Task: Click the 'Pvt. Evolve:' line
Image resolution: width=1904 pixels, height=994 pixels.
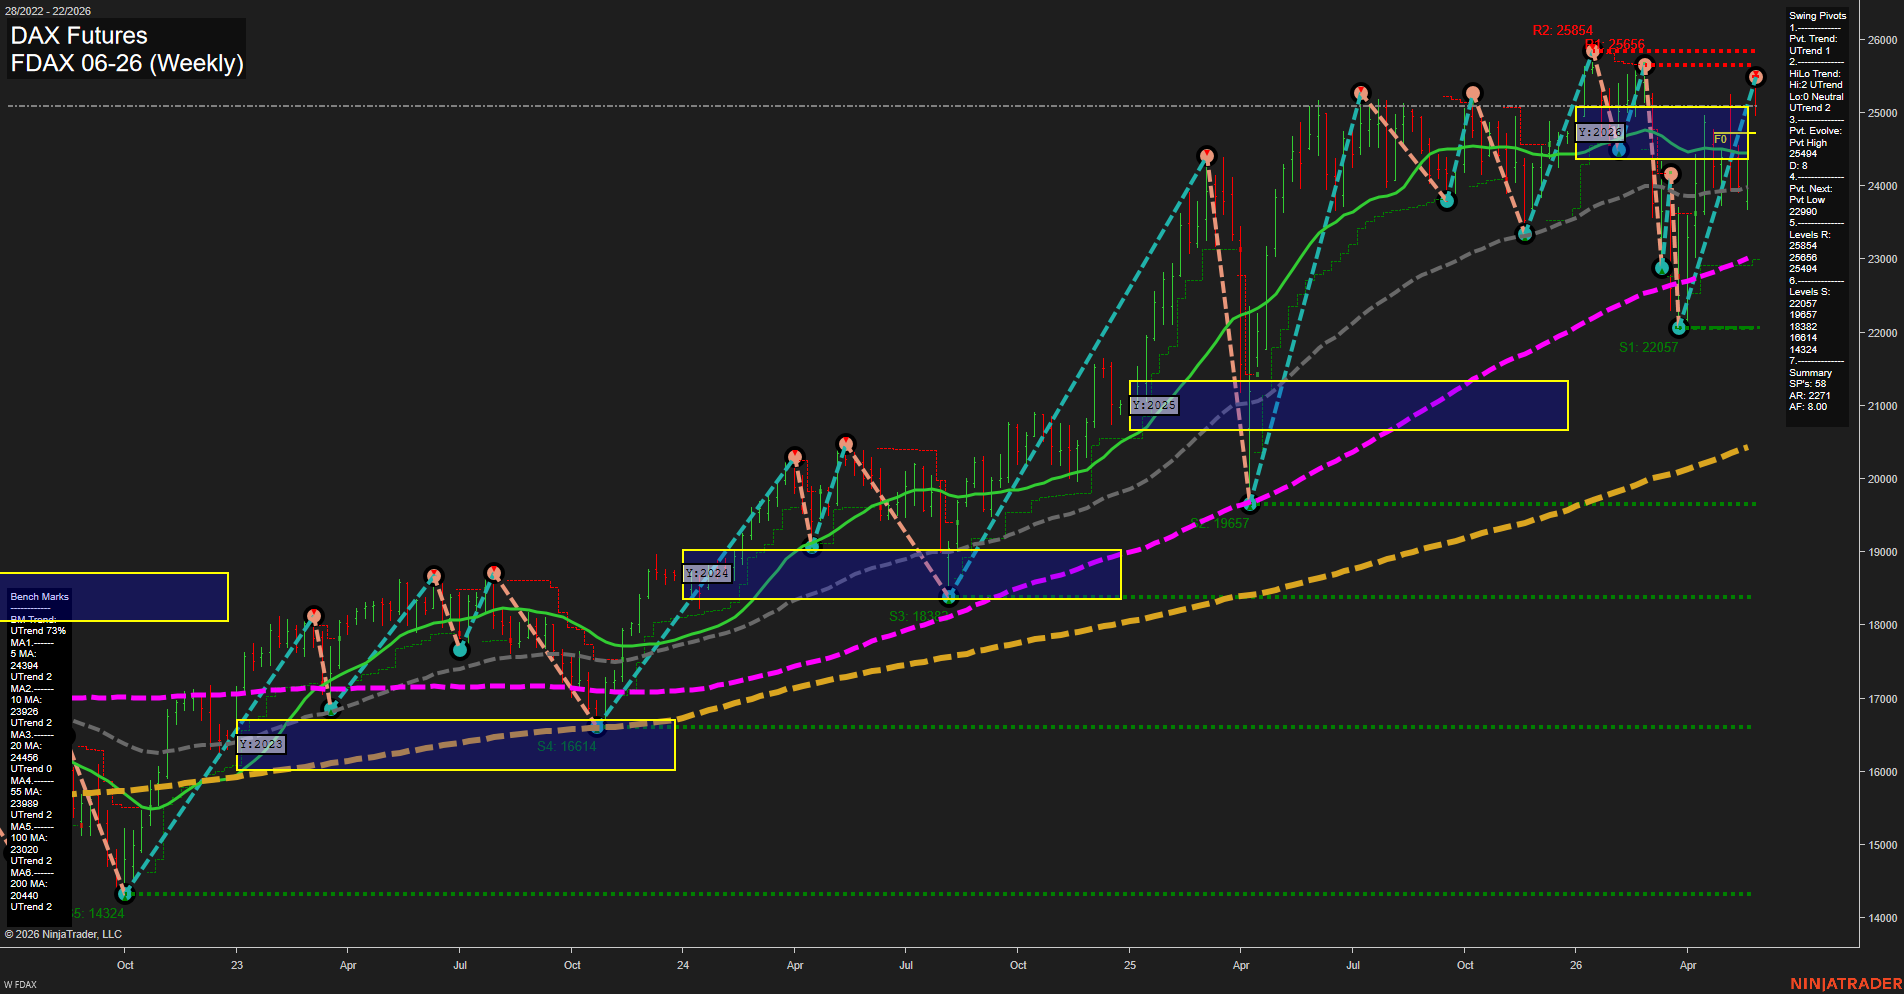Action: coord(1815,131)
